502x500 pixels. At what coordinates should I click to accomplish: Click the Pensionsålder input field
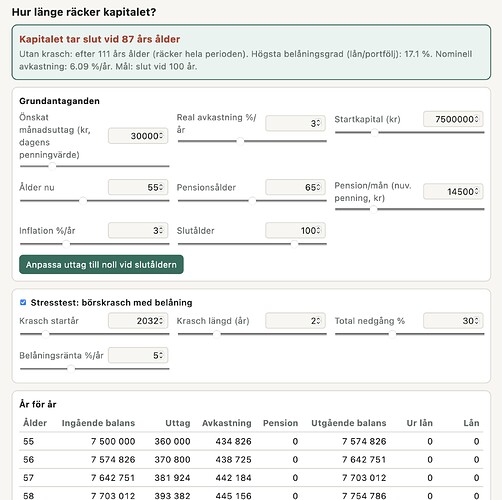pos(295,187)
